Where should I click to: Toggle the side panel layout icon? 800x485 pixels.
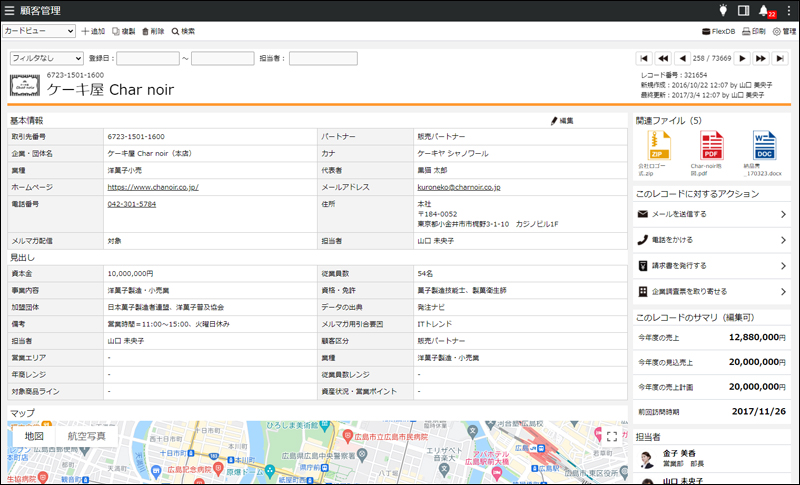[x=743, y=10]
